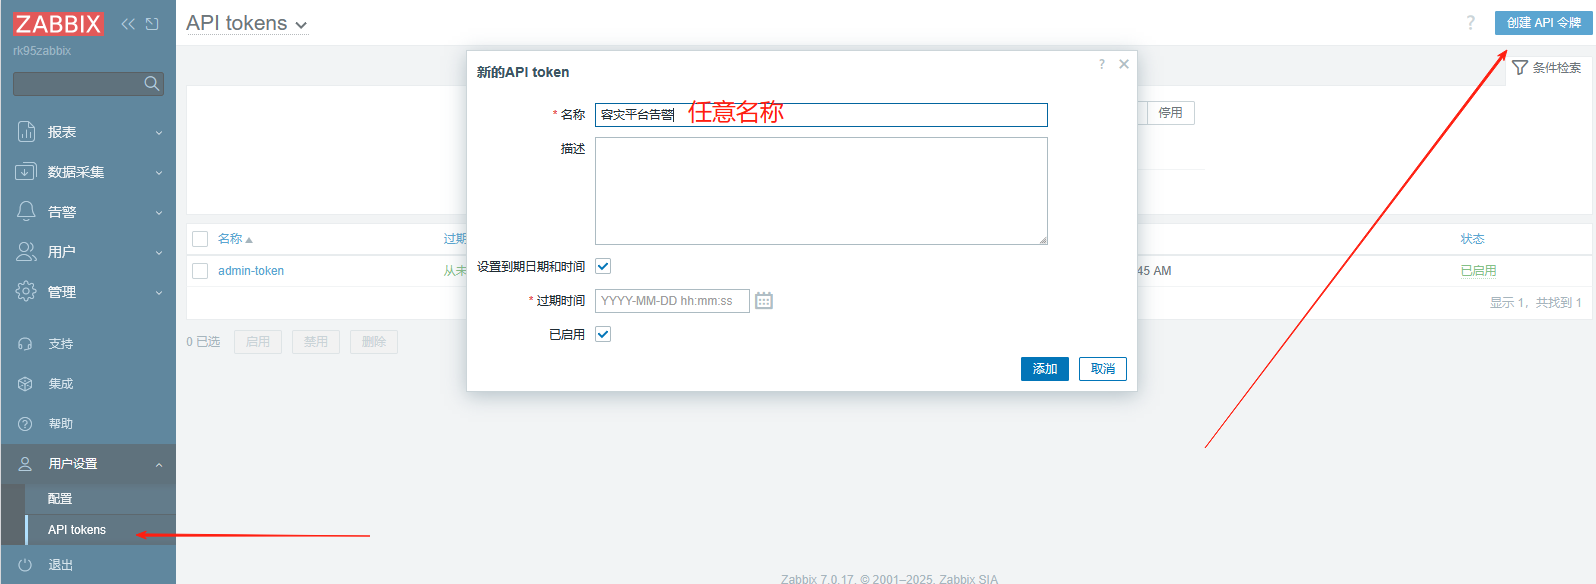Select the admin-token row checkbox

(x=200, y=271)
